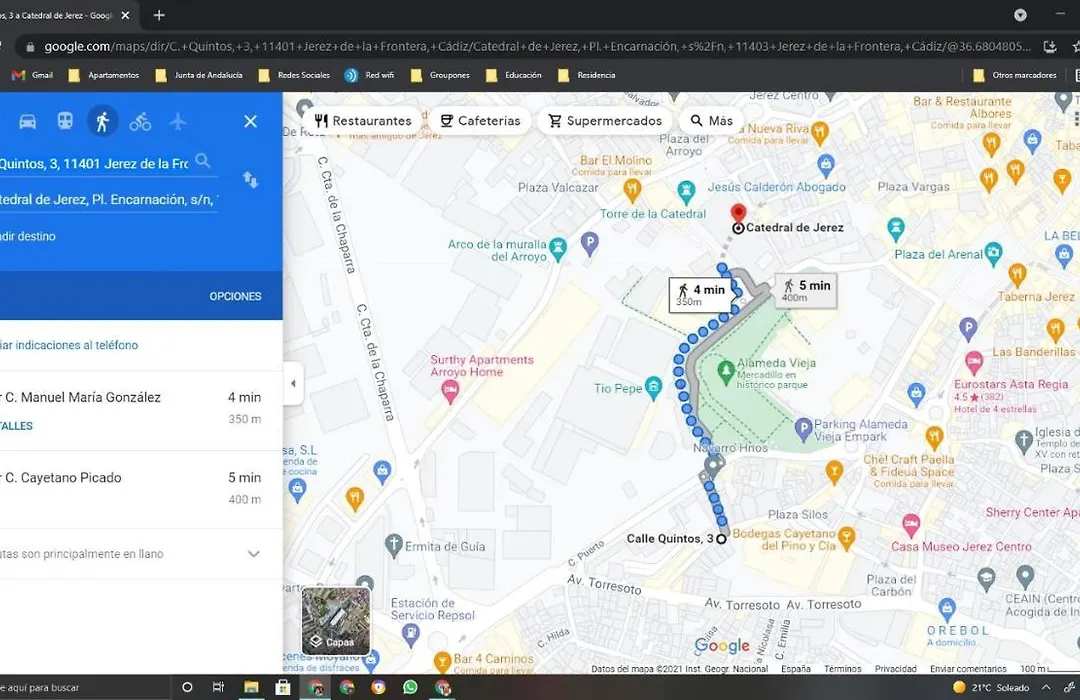1080x700 pixels.
Task: Expand the mostly flat routes elevation chevron
Action: [253, 554]
